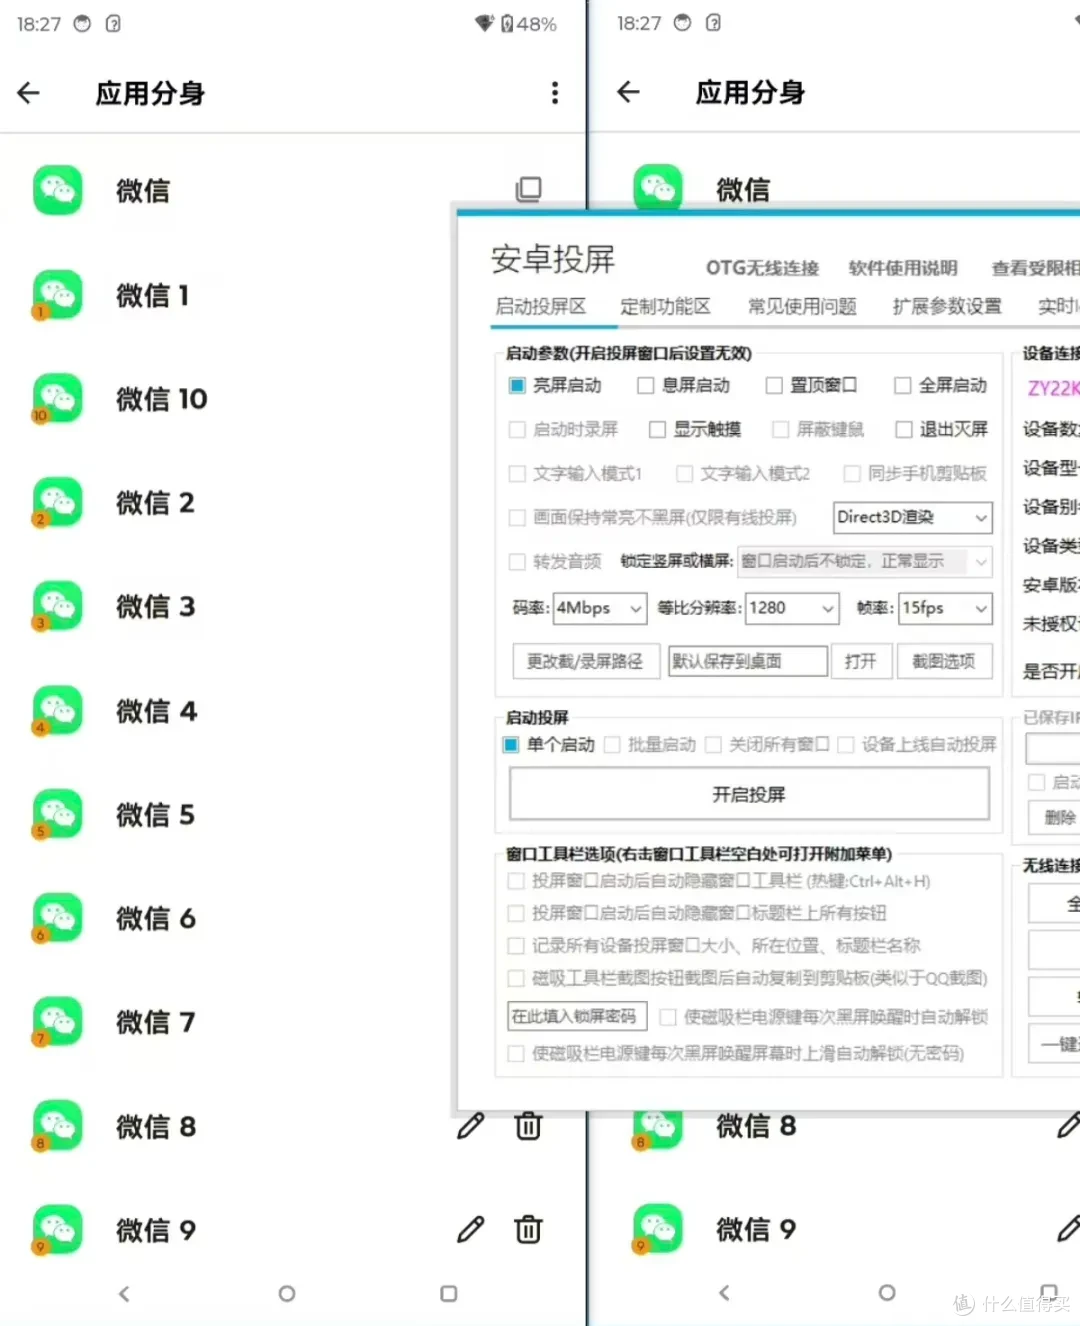Open 微信 1 clone icon
Image resolution: width=1080 pixels, height=1326 pixels.
(x=58, y=294)
